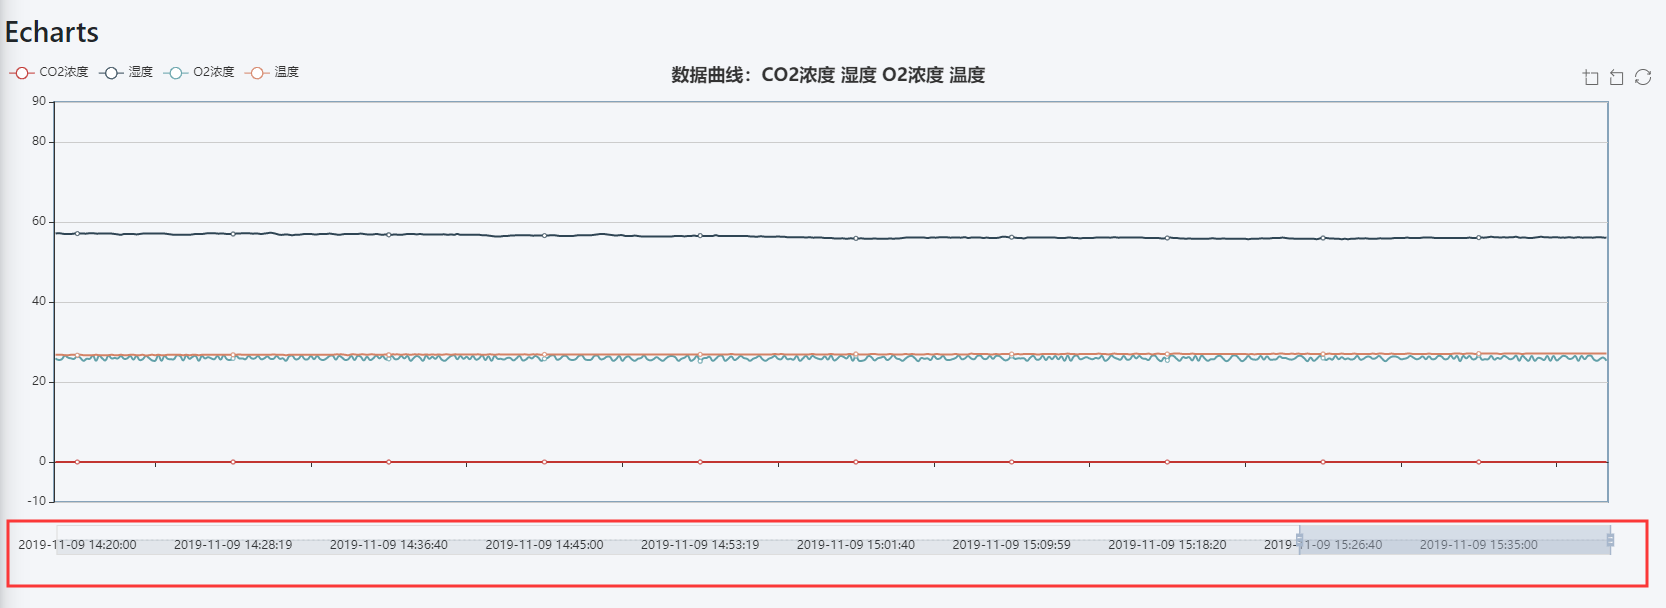1666x608 pixels.
Task: Toggle the O2浓度 legend entry
Action: tap(199, 72)
